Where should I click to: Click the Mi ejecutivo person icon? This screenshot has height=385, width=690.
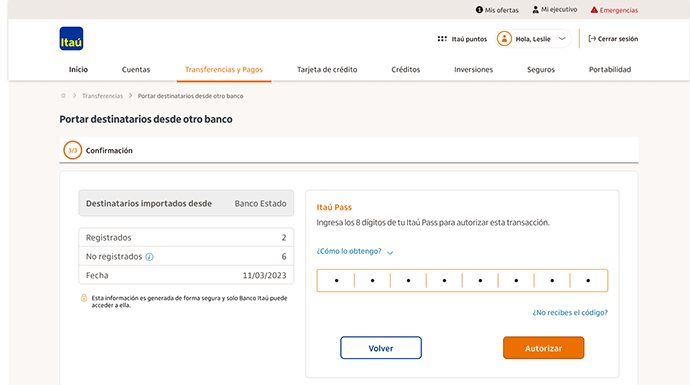point(536,10)
